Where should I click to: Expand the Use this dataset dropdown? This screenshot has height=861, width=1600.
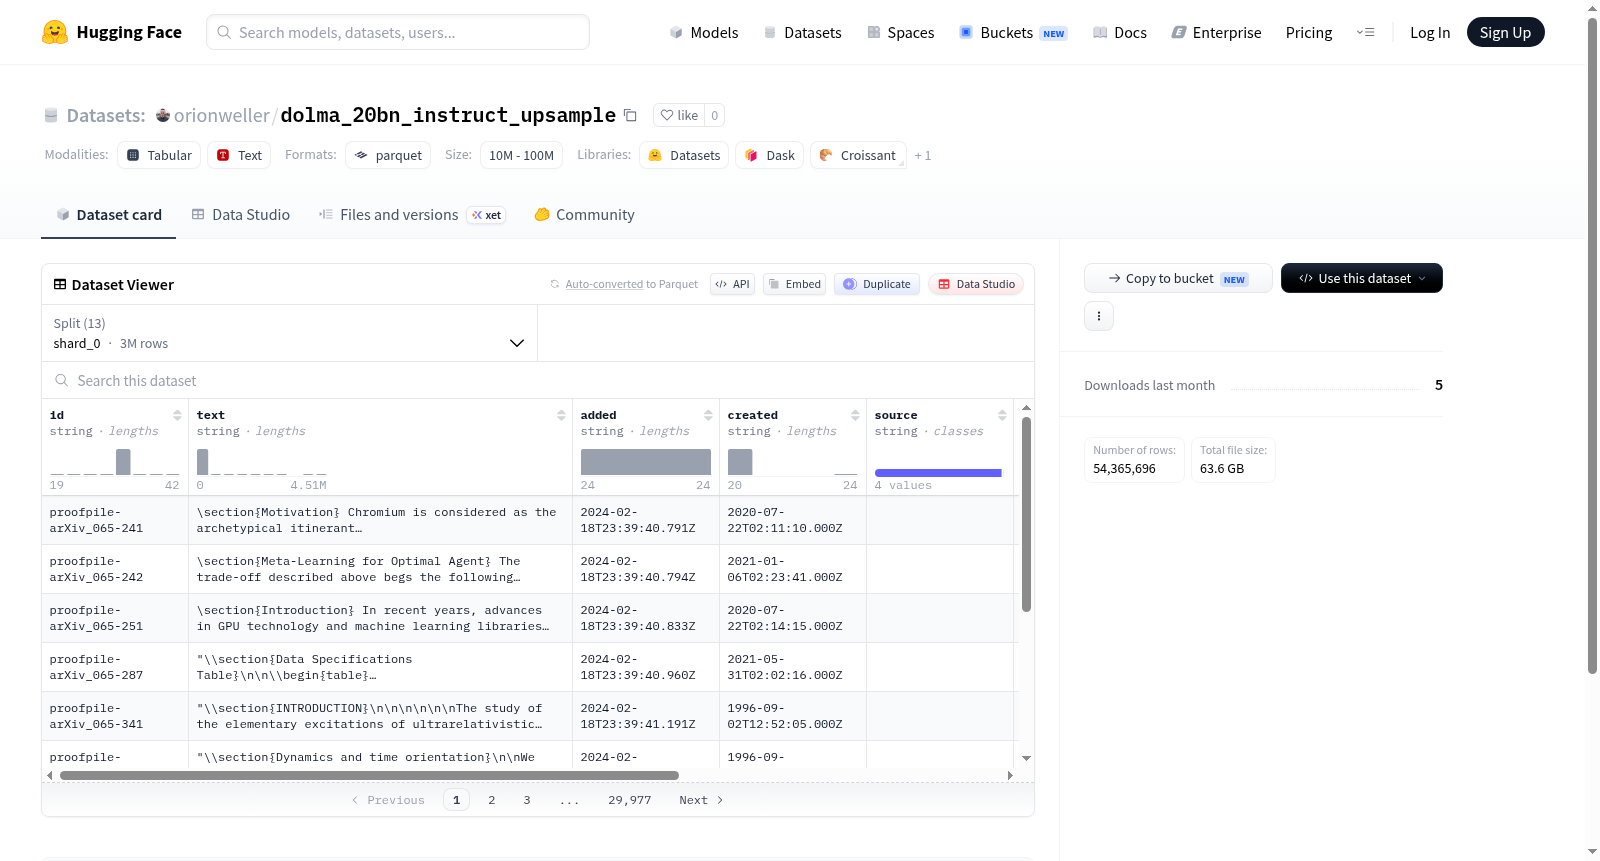(1362, 278)
